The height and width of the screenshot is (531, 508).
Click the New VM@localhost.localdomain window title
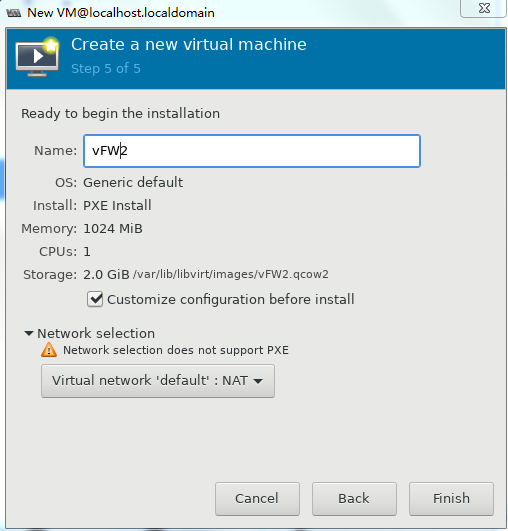tap(121, 13)
